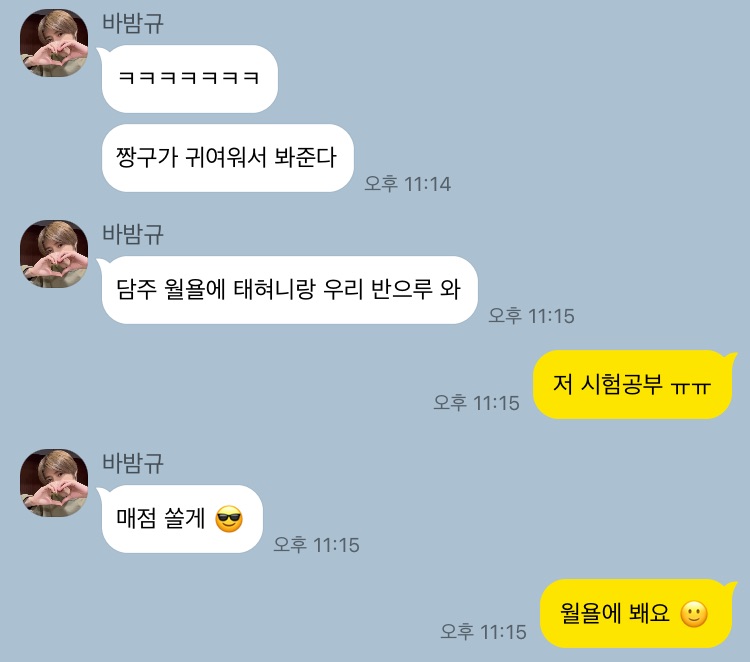Click the 바밤규 name above 담주 message
Image resolution: width=750 pixels, height=662 pixels.
point(133,234)
